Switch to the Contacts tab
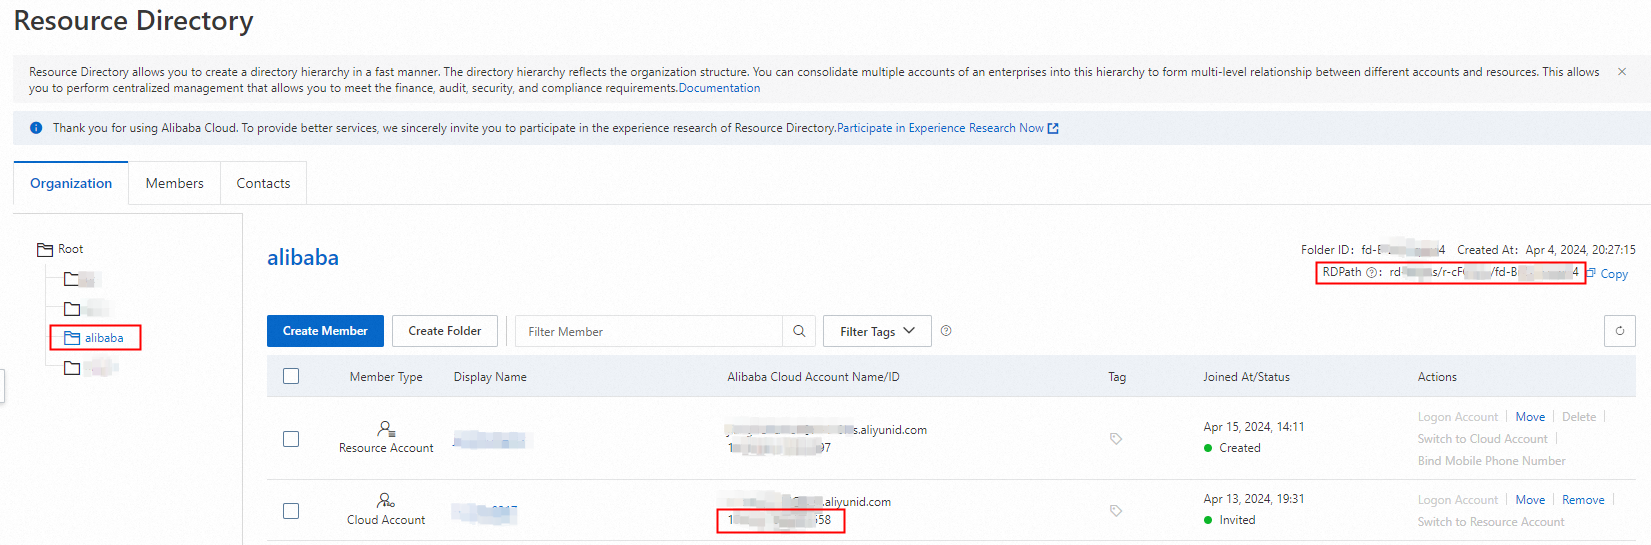 click(x=263, y=183)
